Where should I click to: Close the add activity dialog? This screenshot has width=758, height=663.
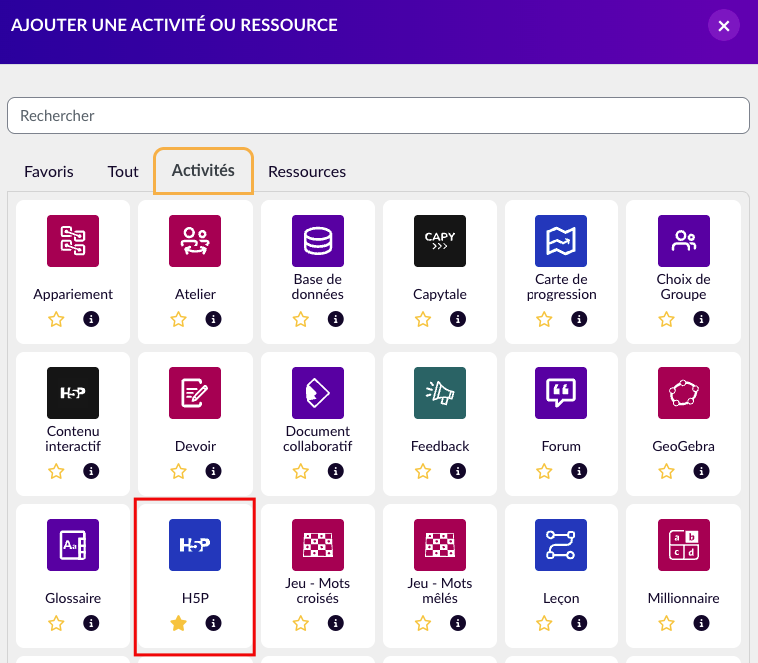(724, 25)
